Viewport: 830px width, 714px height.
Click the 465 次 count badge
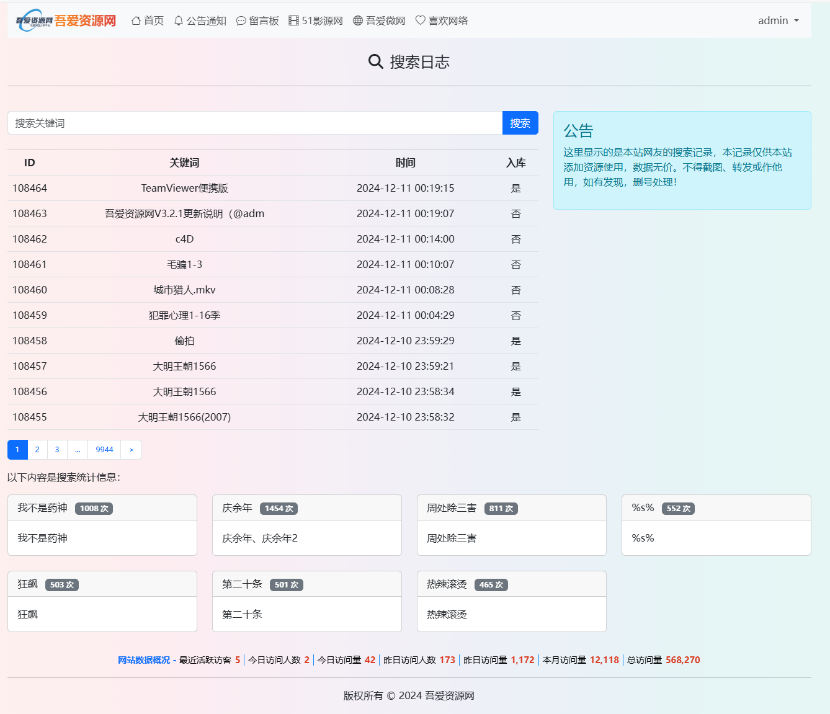[x=491, y=584]
